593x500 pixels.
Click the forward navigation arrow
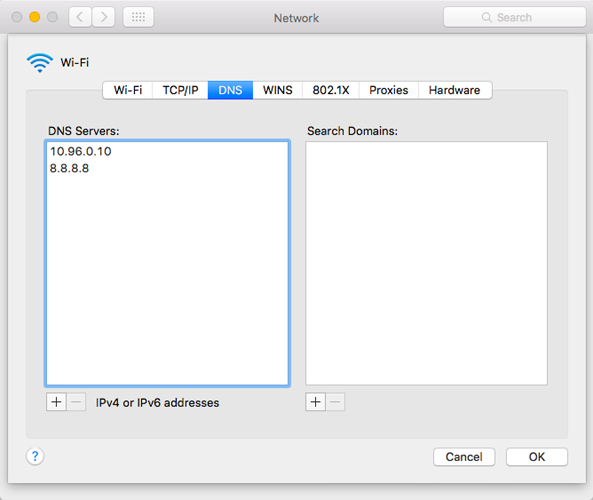pos(103,17)
